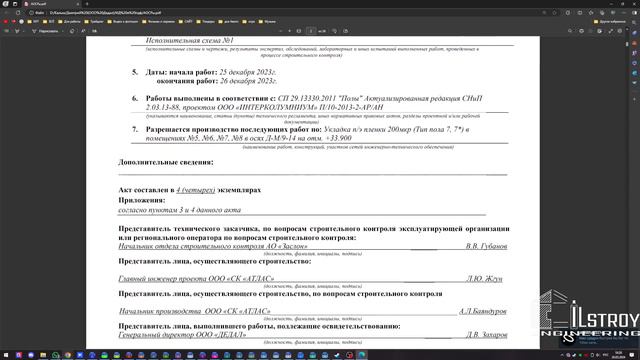
Task: Open Copilot sidebar button
Action: 635,13
